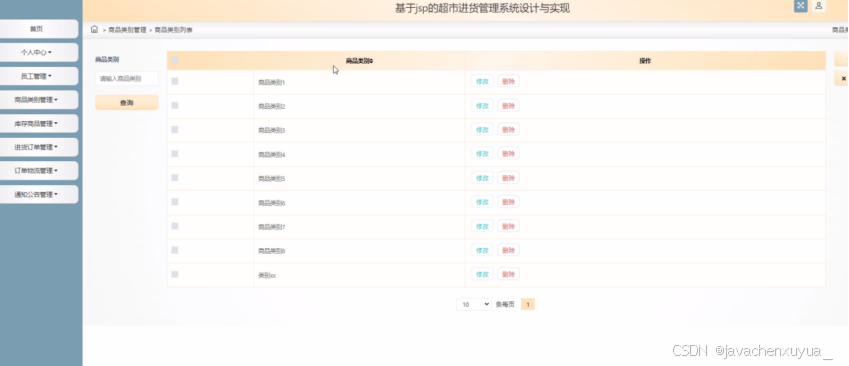Expand the 个人中心 sidebar menu
This screenshot has height=366, width=849.
pyautogui.click(x=37, y=53)
